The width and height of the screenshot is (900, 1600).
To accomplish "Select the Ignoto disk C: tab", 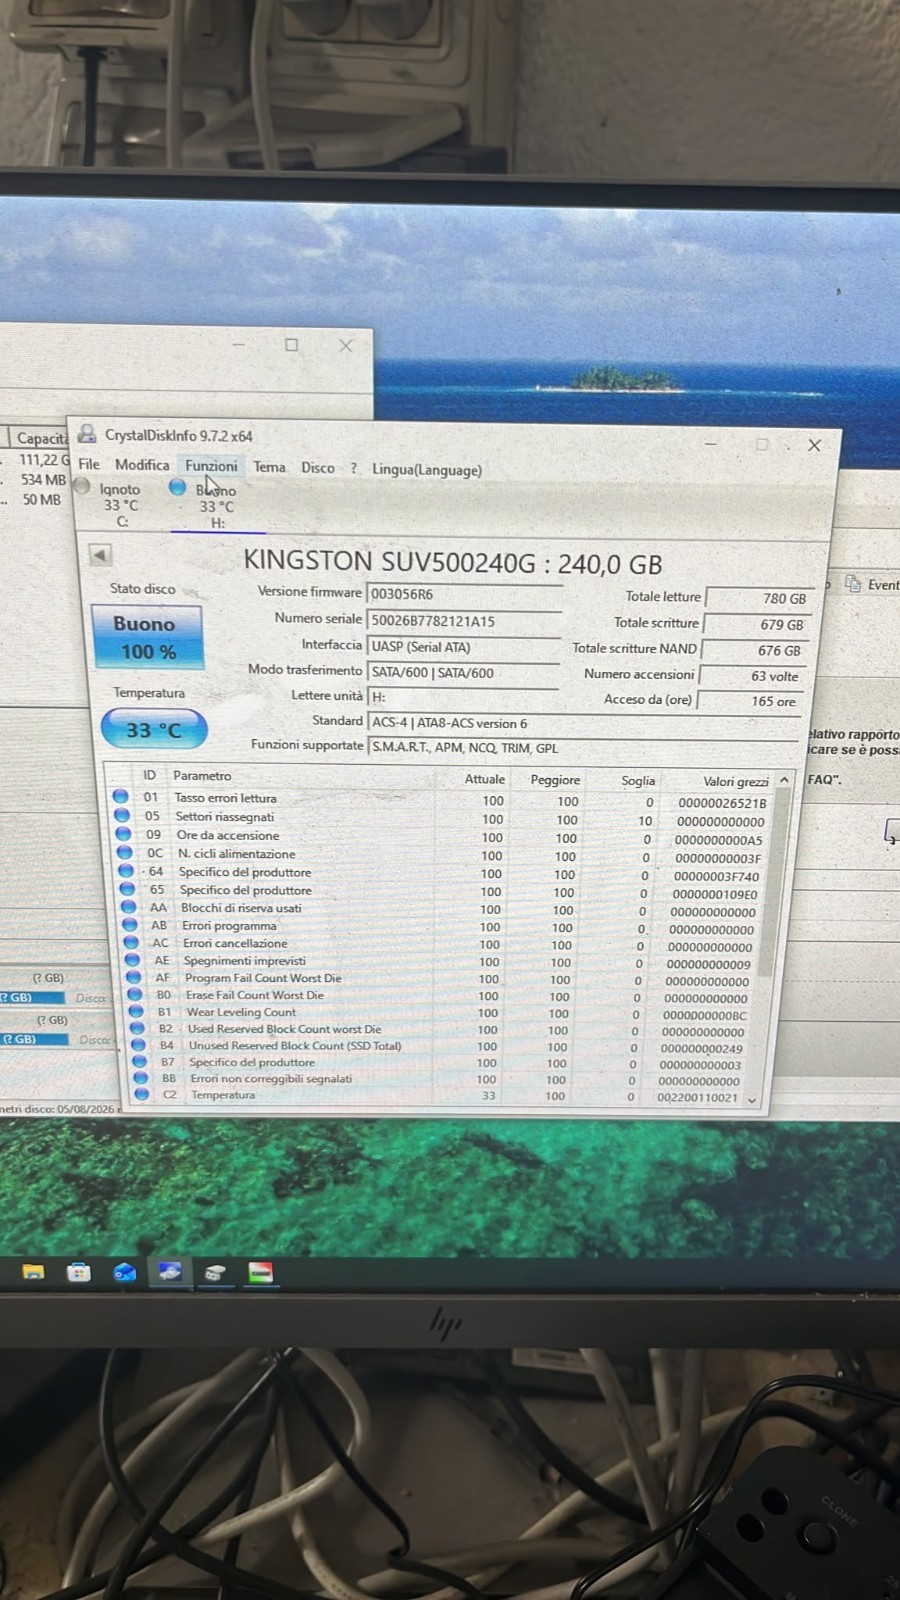I will tap(112, 505).
